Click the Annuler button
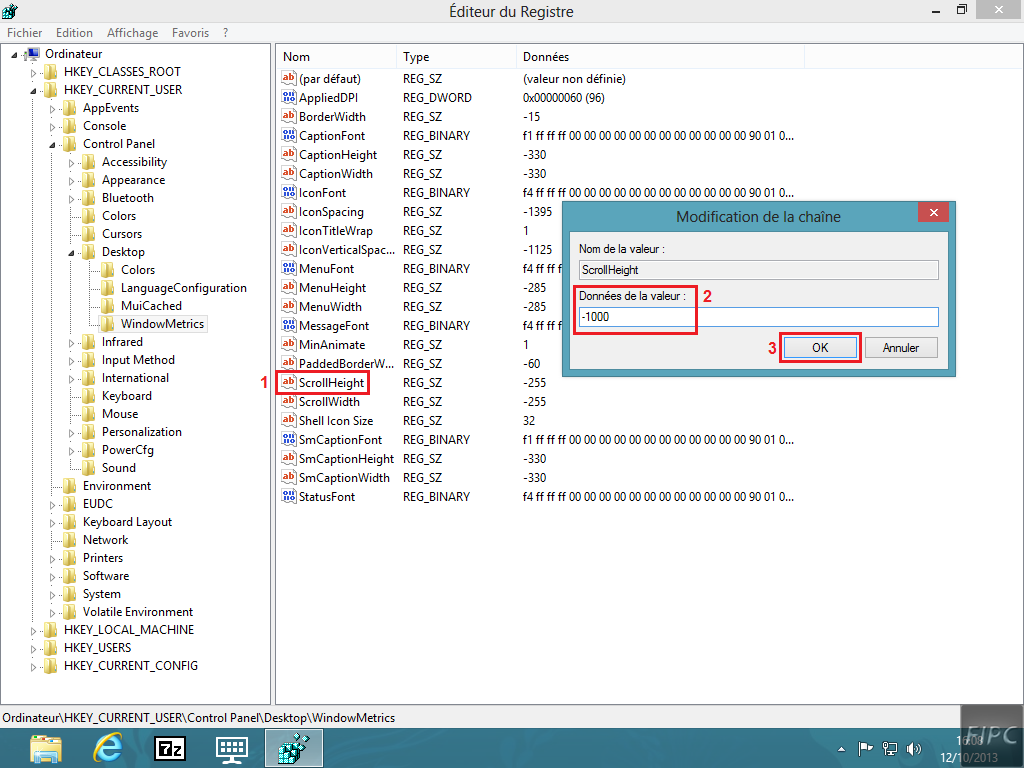Screen dimensions: 1024x768 click(x=901, y=348)
